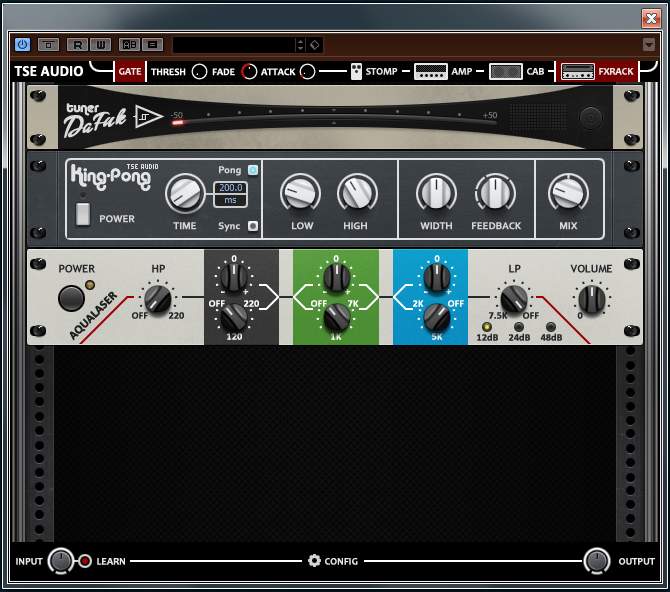The image size is (670, 592).
Task: Toggle the plugin bypass power button
Action: pos(23,44)
